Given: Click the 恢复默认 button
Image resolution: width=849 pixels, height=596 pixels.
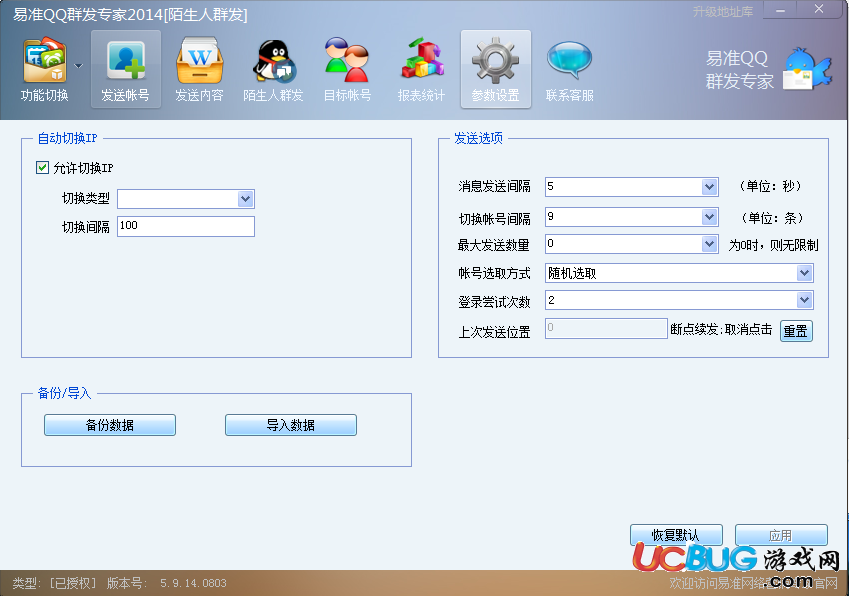Looking at the screenshot, I should (676, 535).
